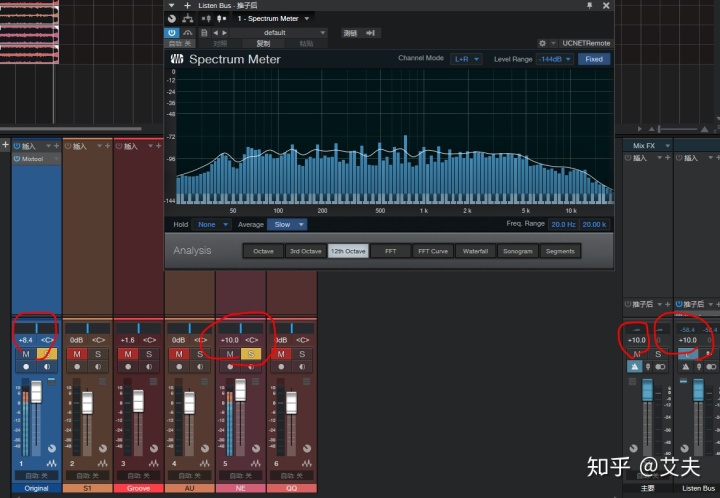Screen dimensions: 720x498
Task: Click the NE channel volume fader
Action: [240, 390]
